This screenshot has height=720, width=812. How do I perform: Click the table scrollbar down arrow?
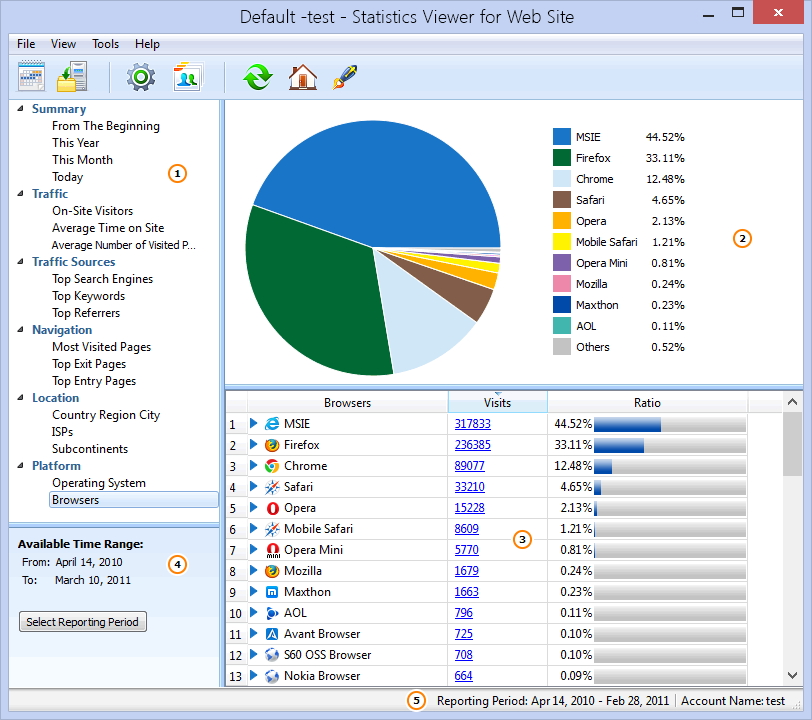[792, 675]
